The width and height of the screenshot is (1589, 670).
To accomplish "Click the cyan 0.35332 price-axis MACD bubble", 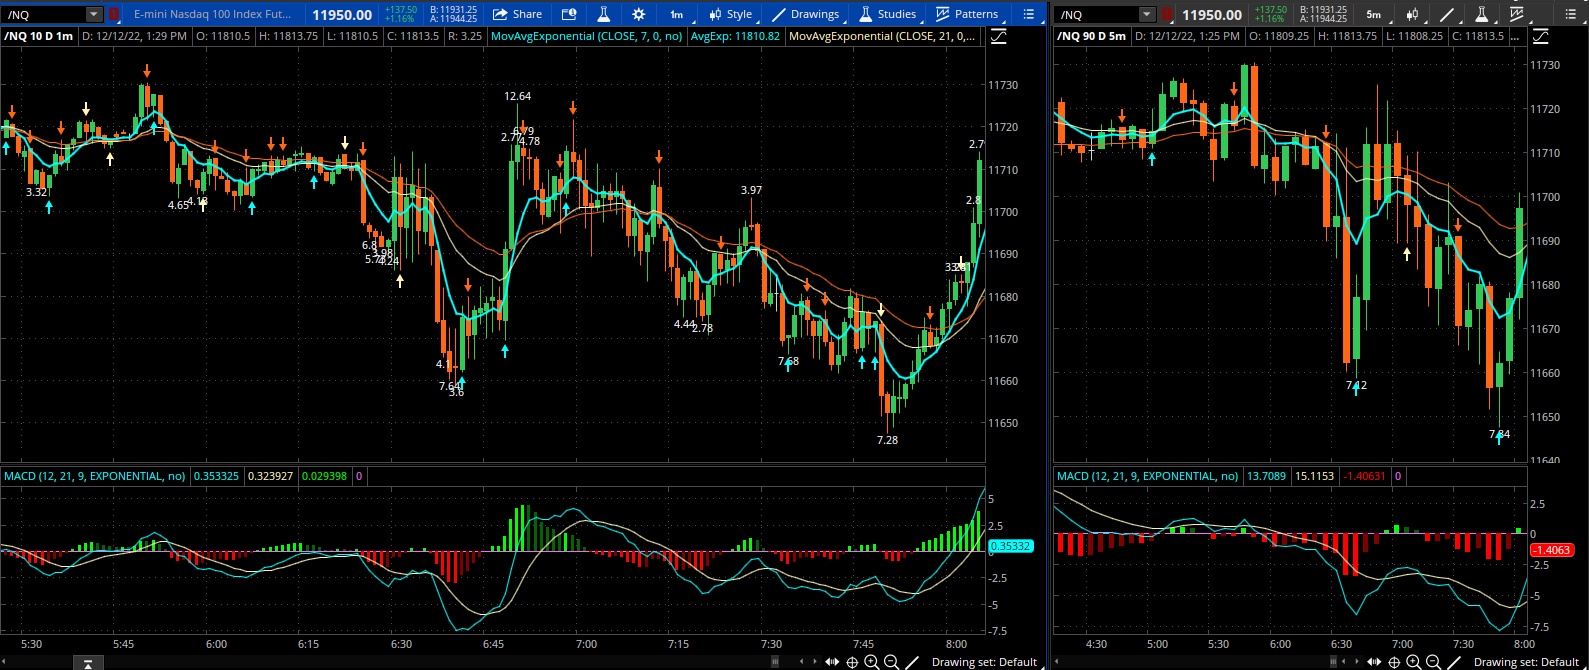I will (x=1010, y=546).
